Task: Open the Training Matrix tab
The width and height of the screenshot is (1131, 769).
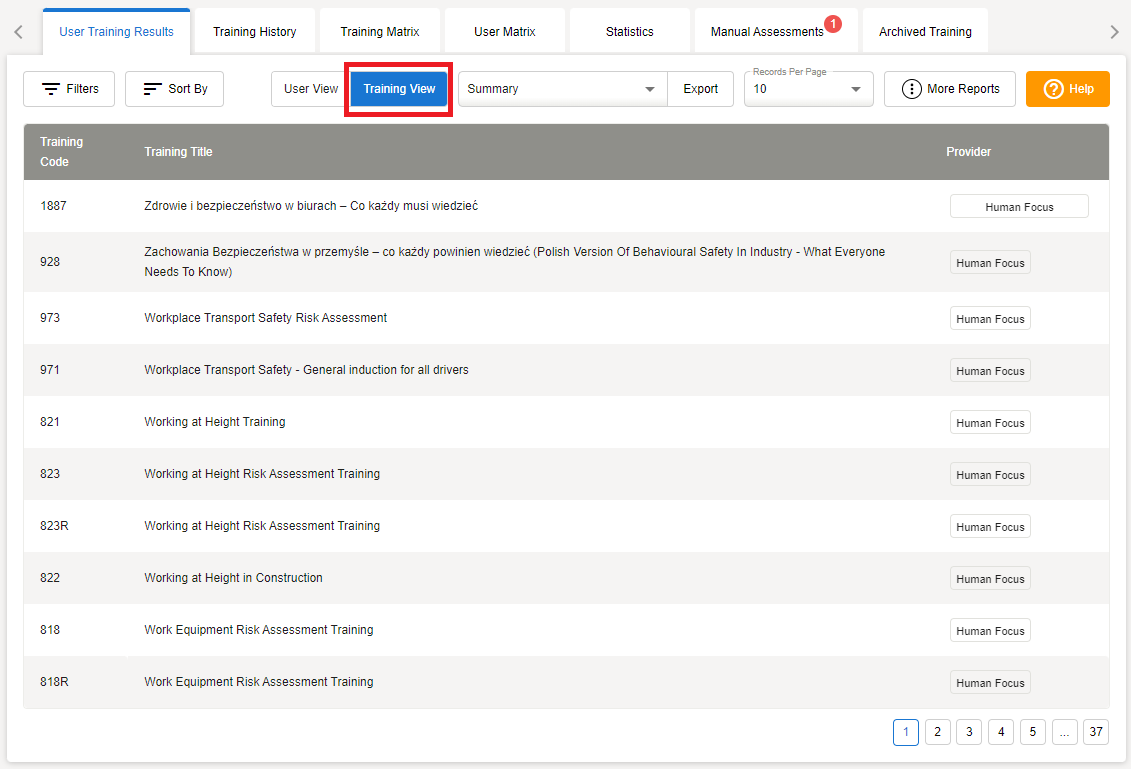Action: pos(380,32)
